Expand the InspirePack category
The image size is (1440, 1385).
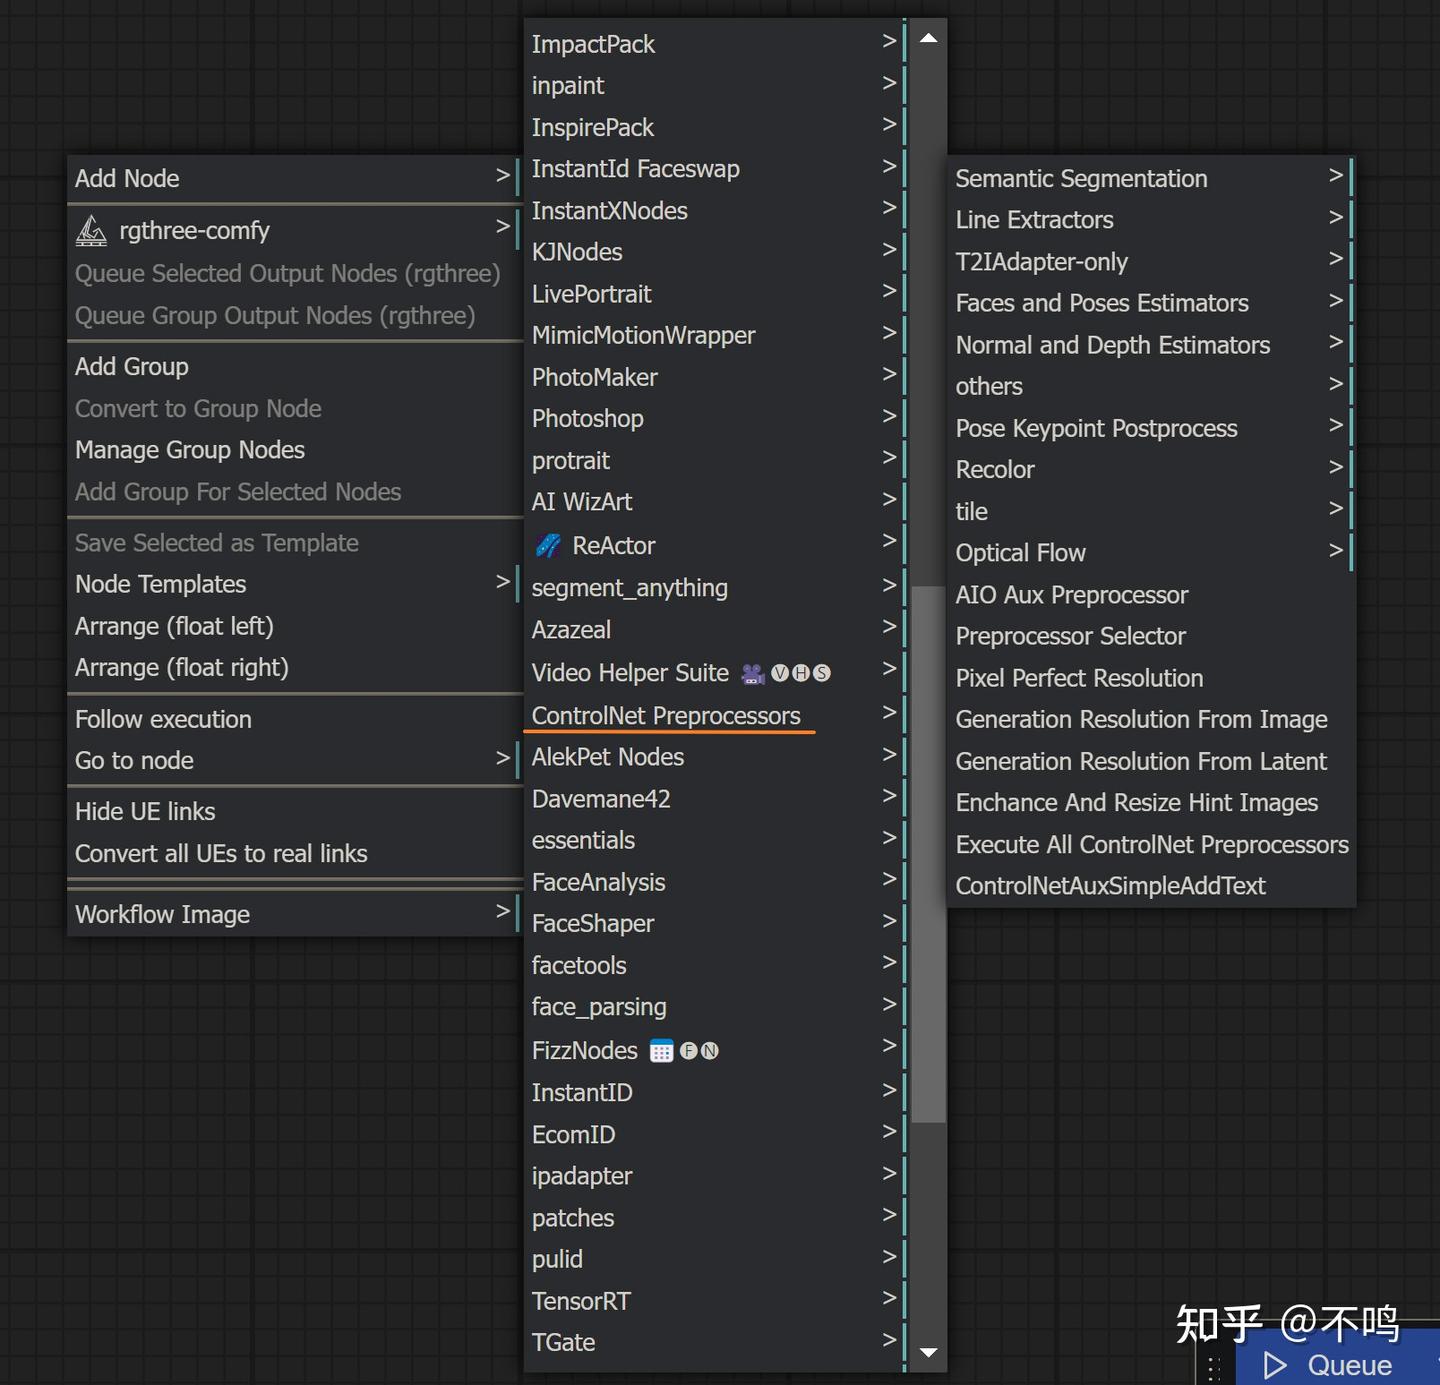[715, 127]
